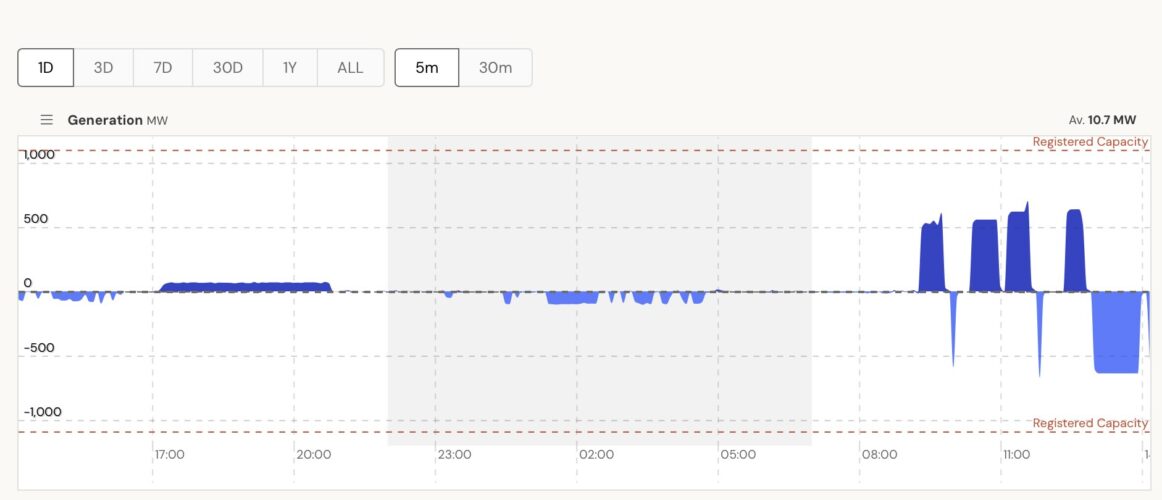The height and width of the screenshot is (500, 1162).
Task: Click the 17:00 time axis marker
Action: [x=169, y=455]
